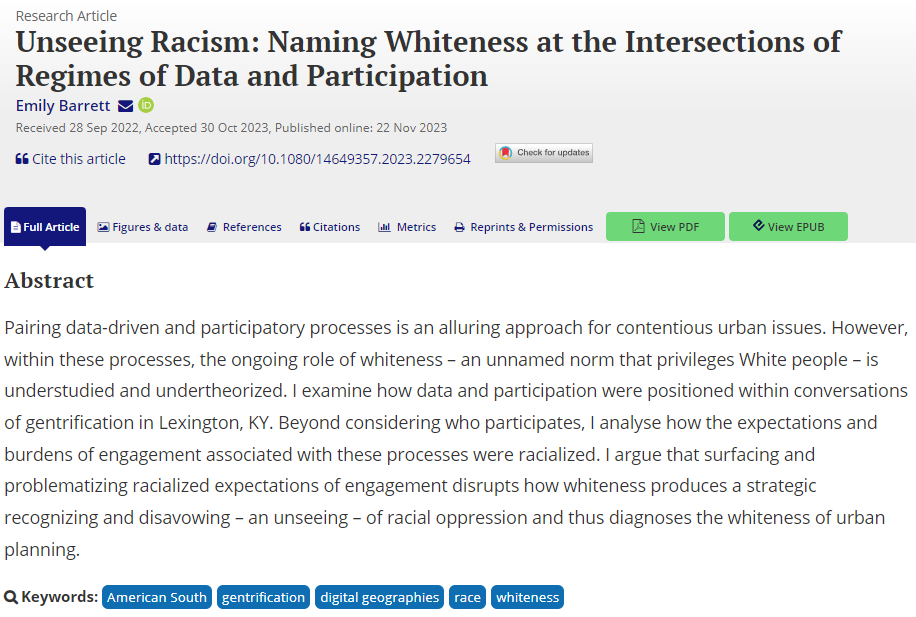The image size is (916, 617).
Task: Click the gentrification keyword tag
Action: click(x=263, y=597)
